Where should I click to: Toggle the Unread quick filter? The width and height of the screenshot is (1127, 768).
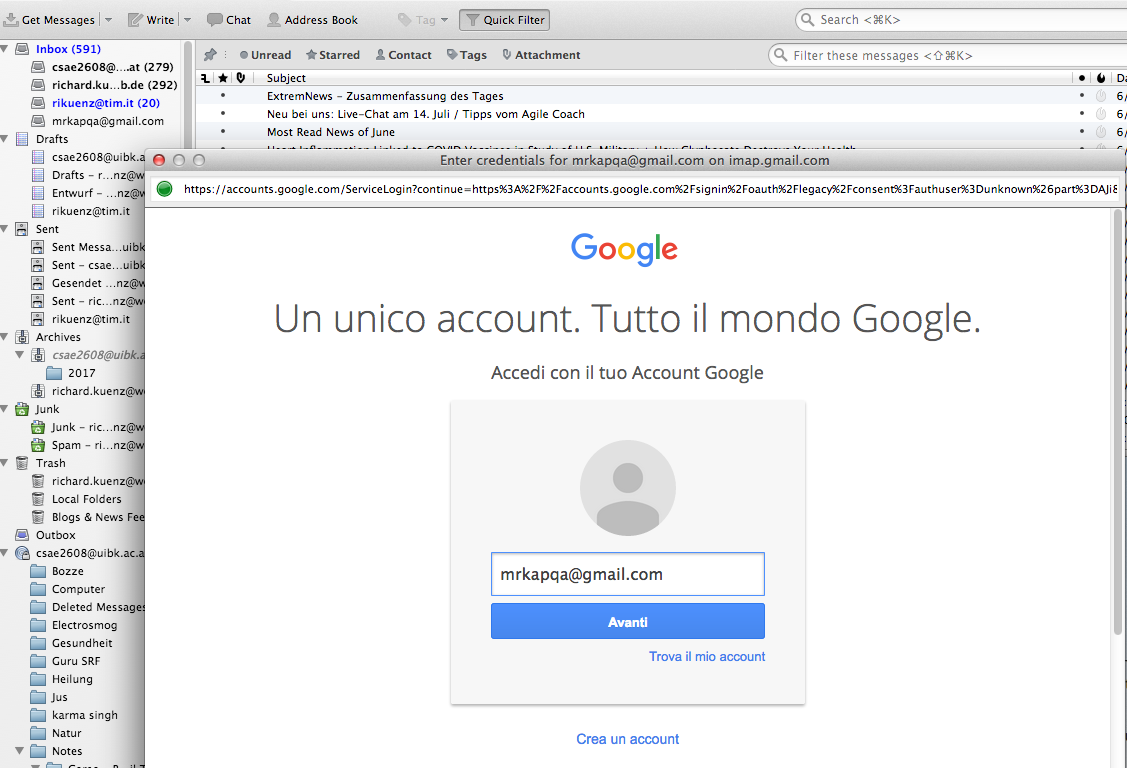coord(265,55)
